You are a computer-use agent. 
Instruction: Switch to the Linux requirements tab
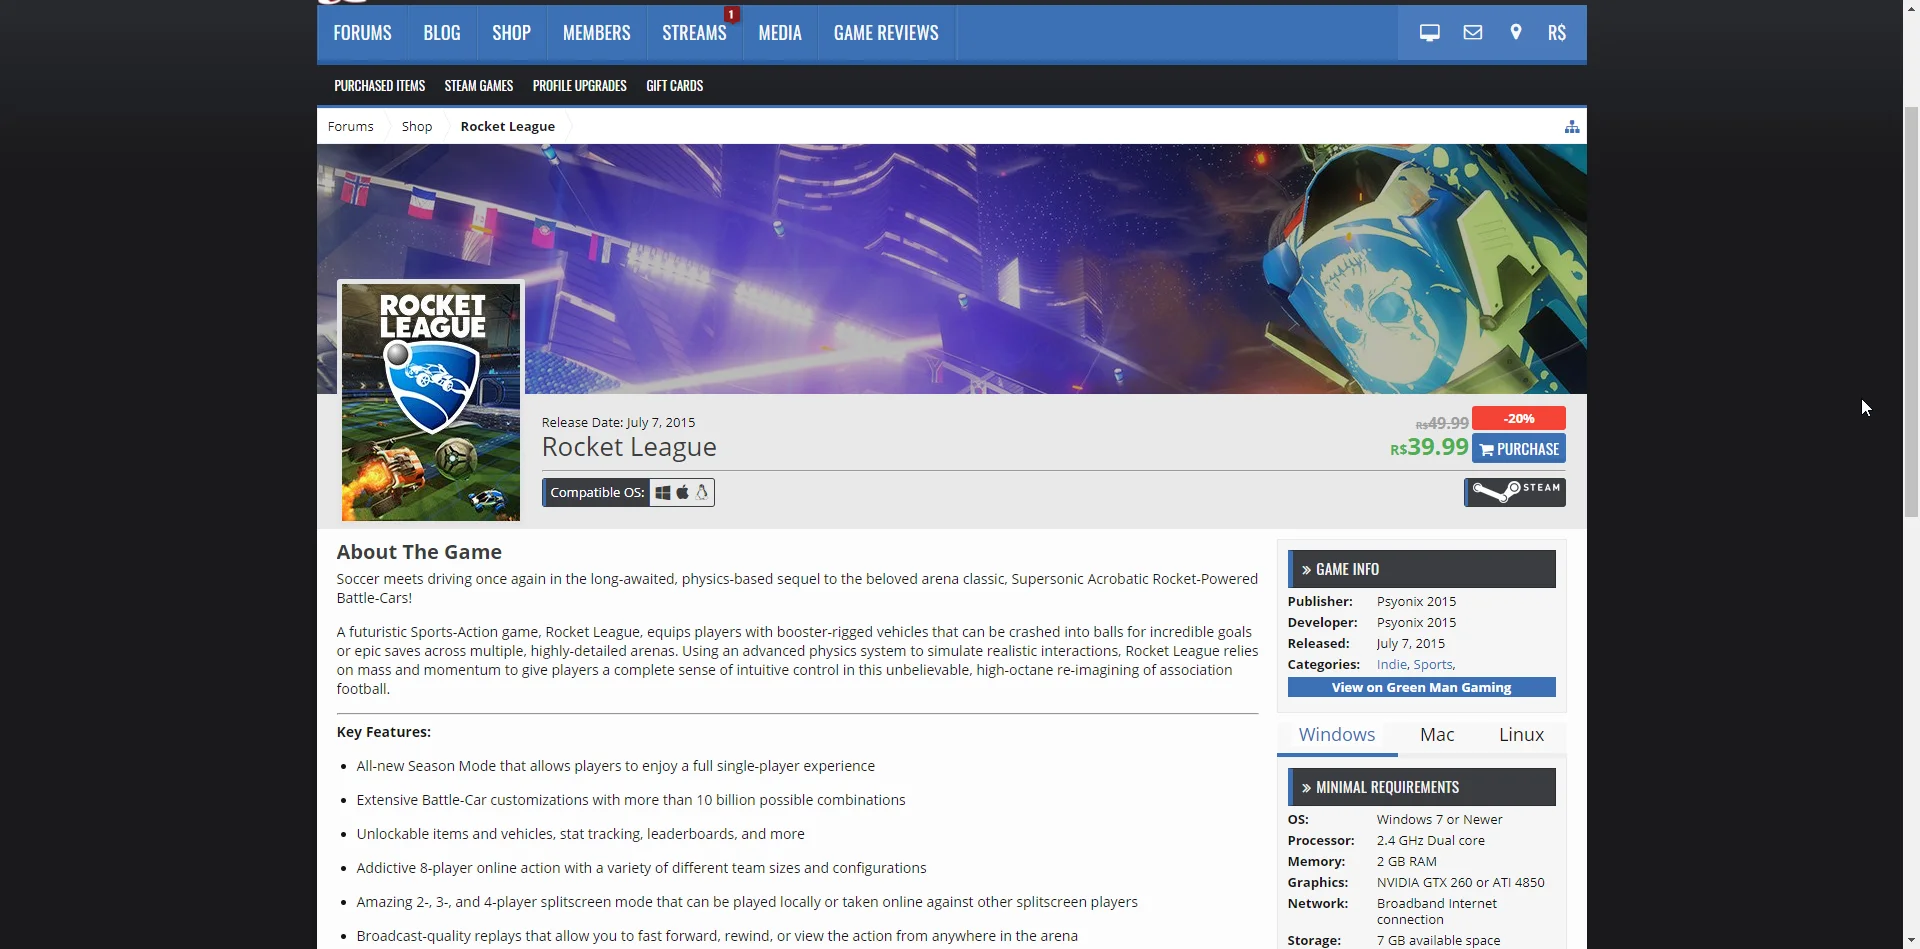[x=1521, y=735]
